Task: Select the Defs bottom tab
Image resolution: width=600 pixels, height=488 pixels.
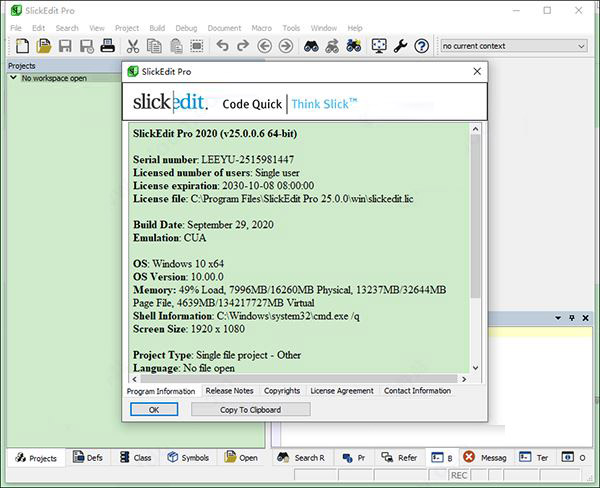Action: 88,457
